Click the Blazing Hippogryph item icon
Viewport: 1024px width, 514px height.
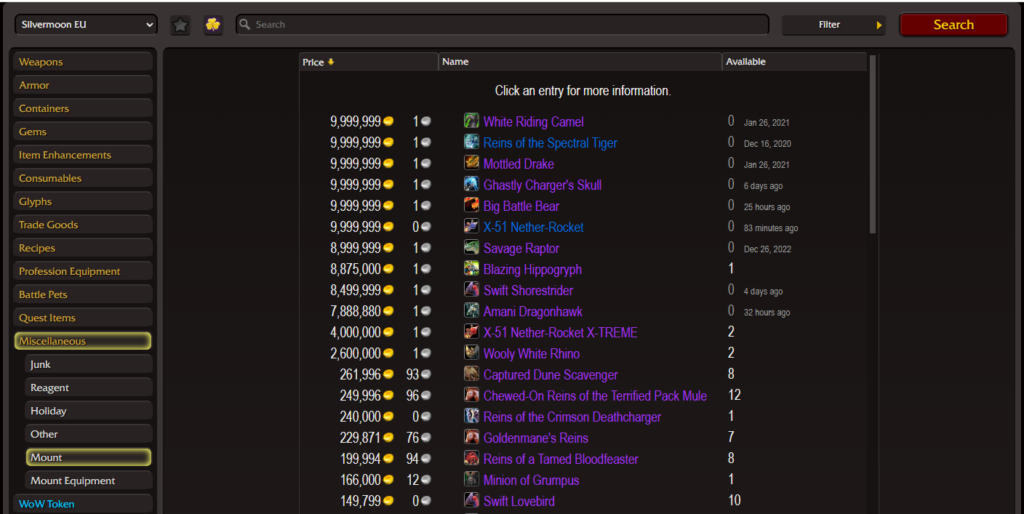(472, 268)
